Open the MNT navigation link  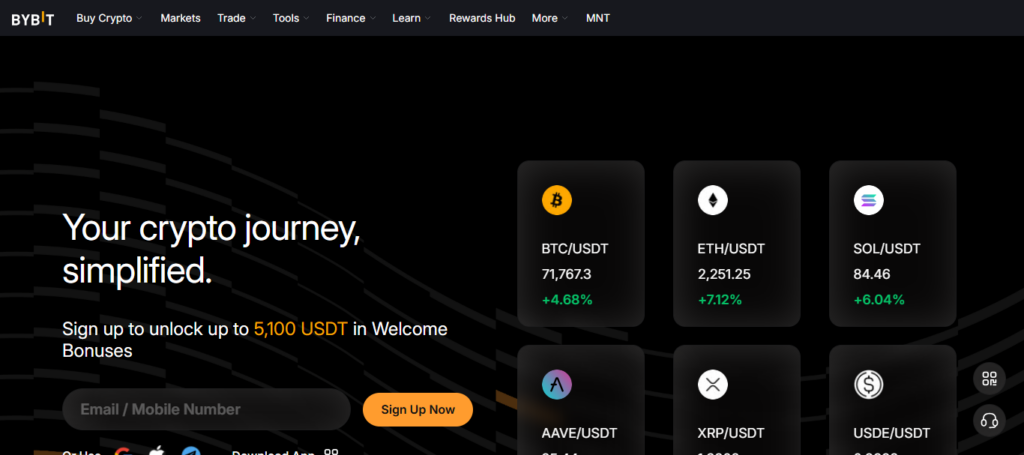[598, 18]
